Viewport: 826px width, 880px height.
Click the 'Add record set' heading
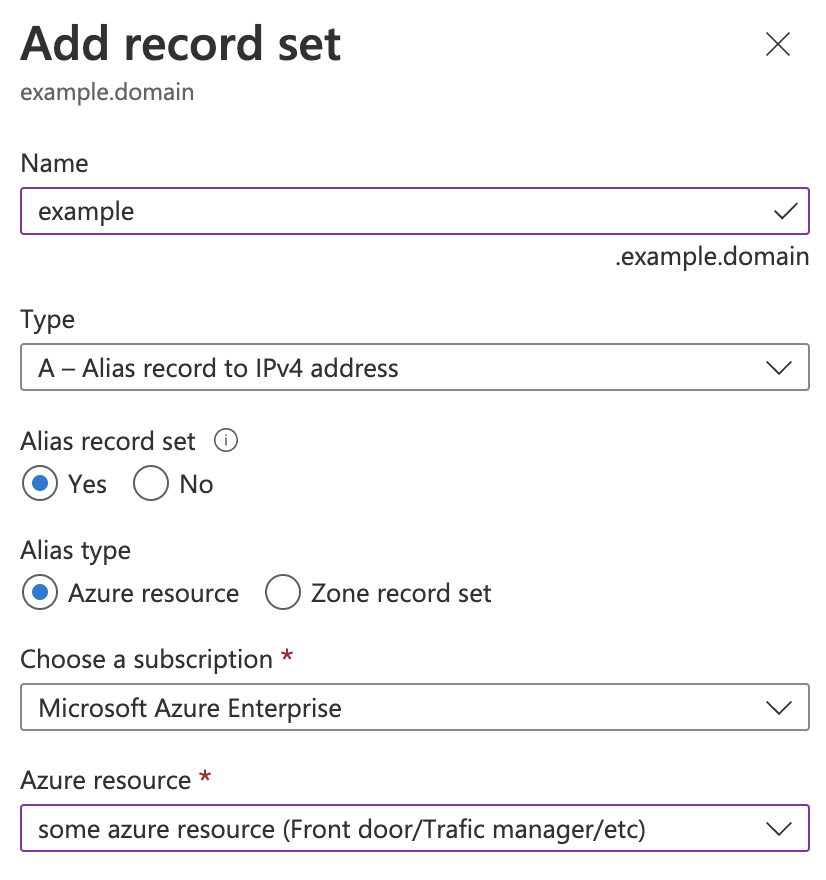pyautogui.click(x=181, y=44)
